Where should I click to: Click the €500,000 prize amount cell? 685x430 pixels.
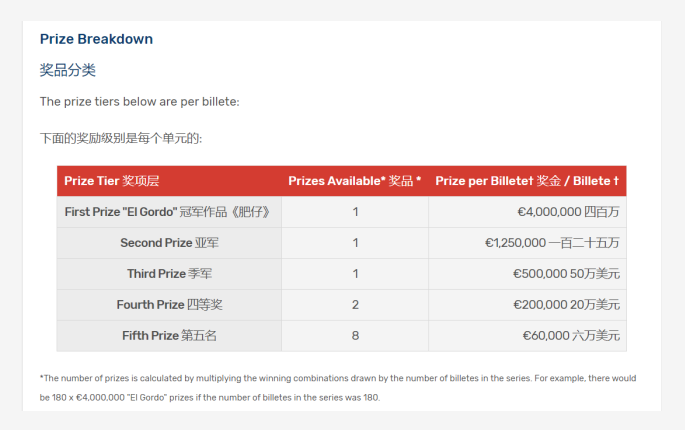tap(527, 274)
